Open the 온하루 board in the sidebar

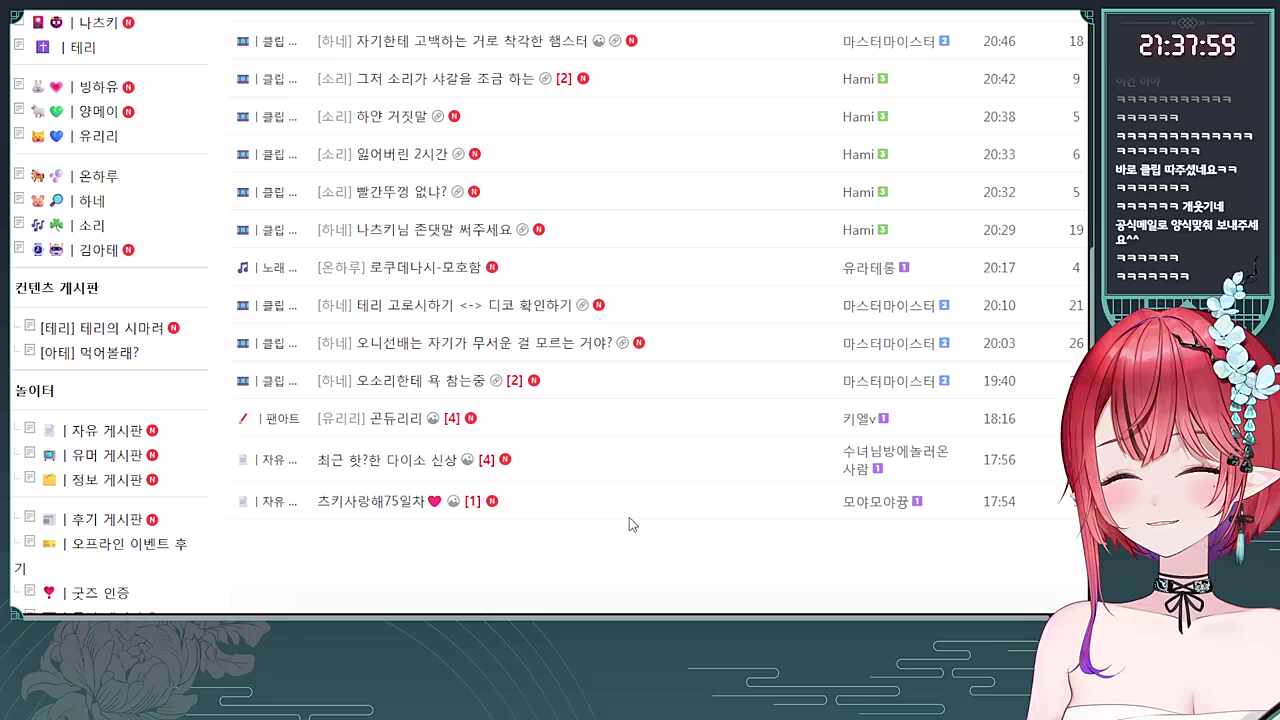tap(98, 176)
